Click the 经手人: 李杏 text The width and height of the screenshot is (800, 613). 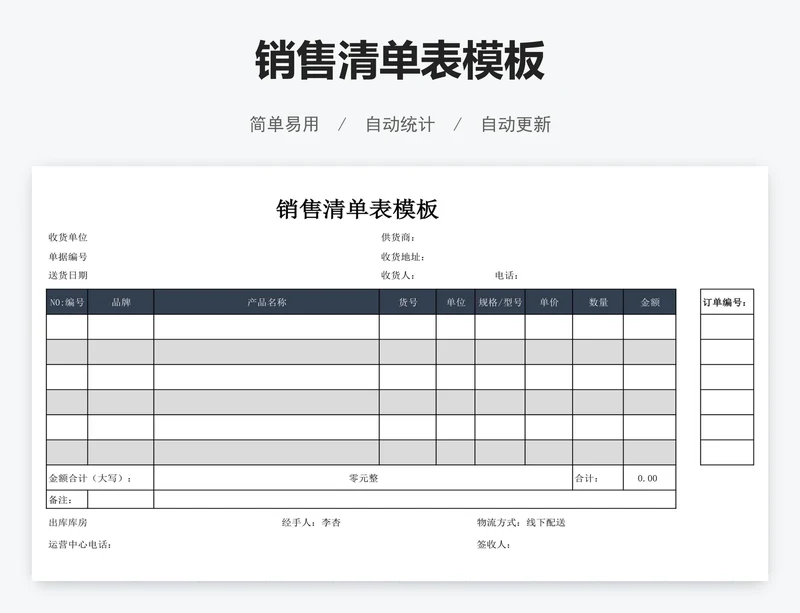[x=311, y=523]
